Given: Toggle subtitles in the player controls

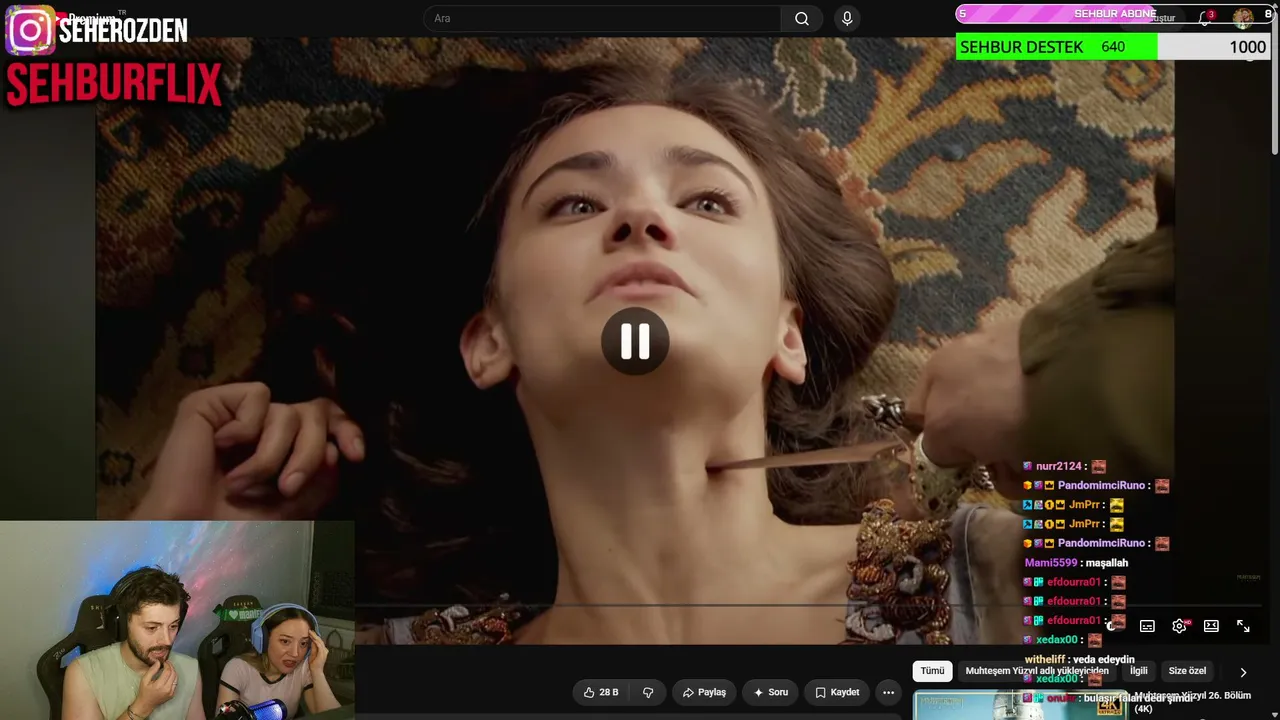Looking at the screenshot, I should (x=1147, y=626).
